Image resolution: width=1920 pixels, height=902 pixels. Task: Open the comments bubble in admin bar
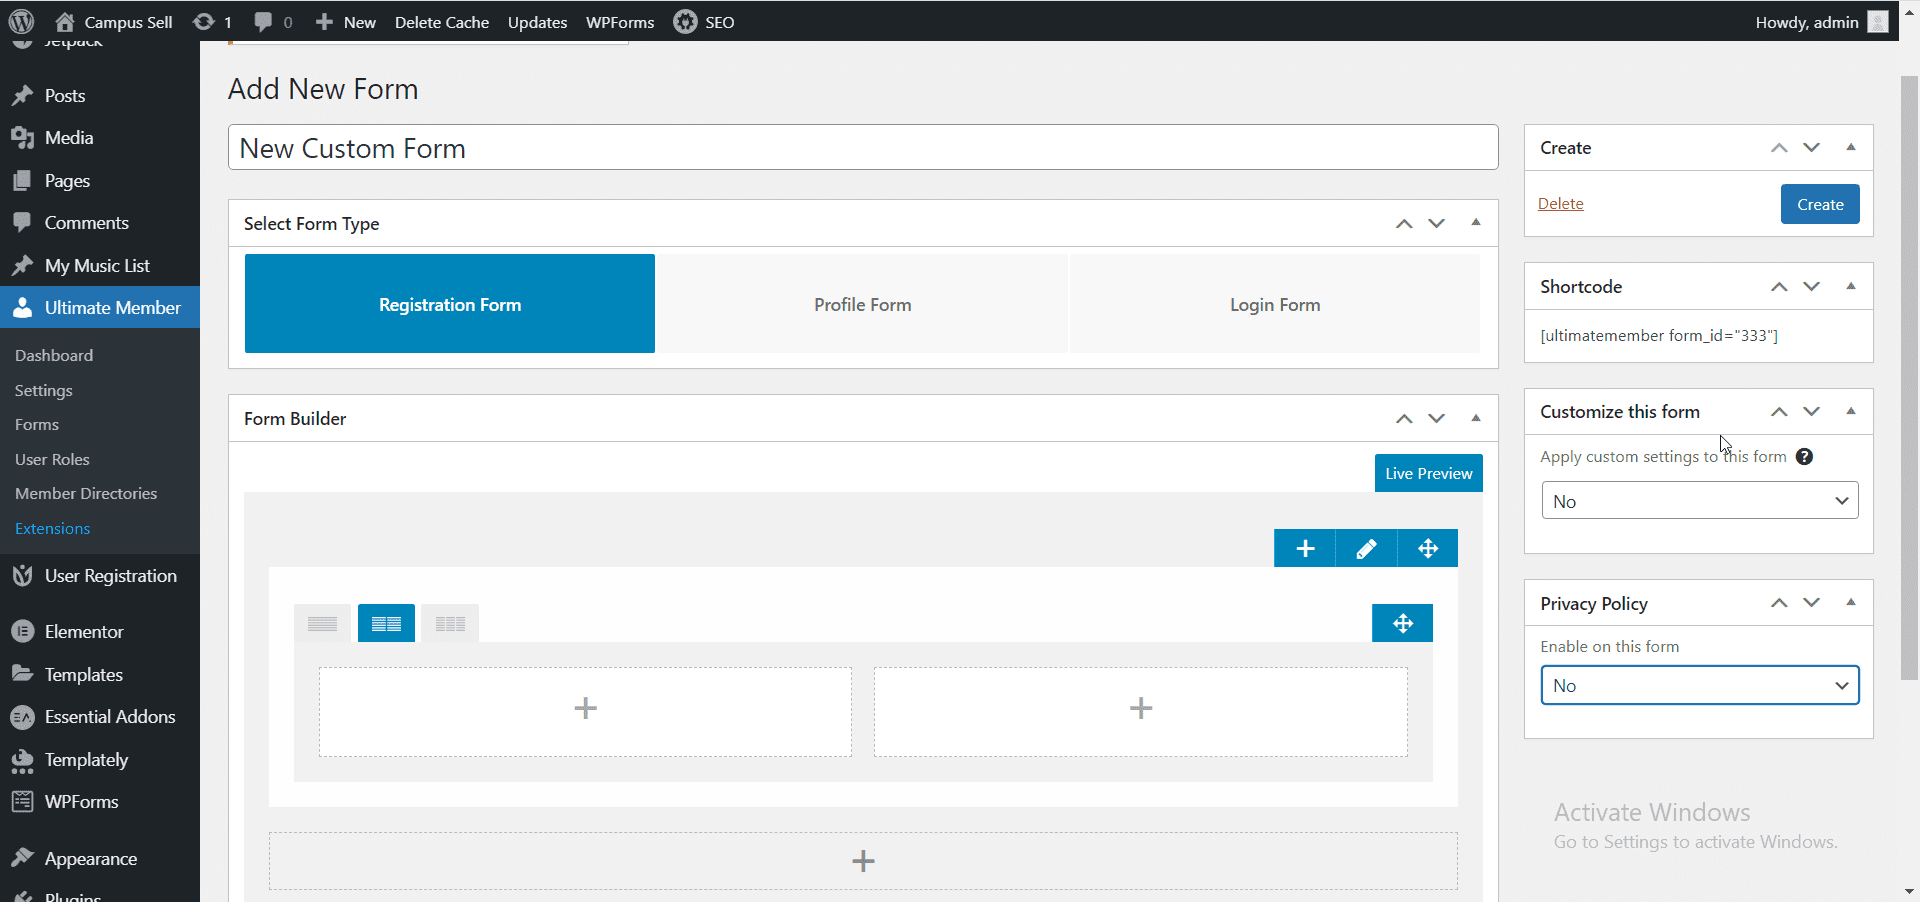pyautogui.click(x=272, y=22)
